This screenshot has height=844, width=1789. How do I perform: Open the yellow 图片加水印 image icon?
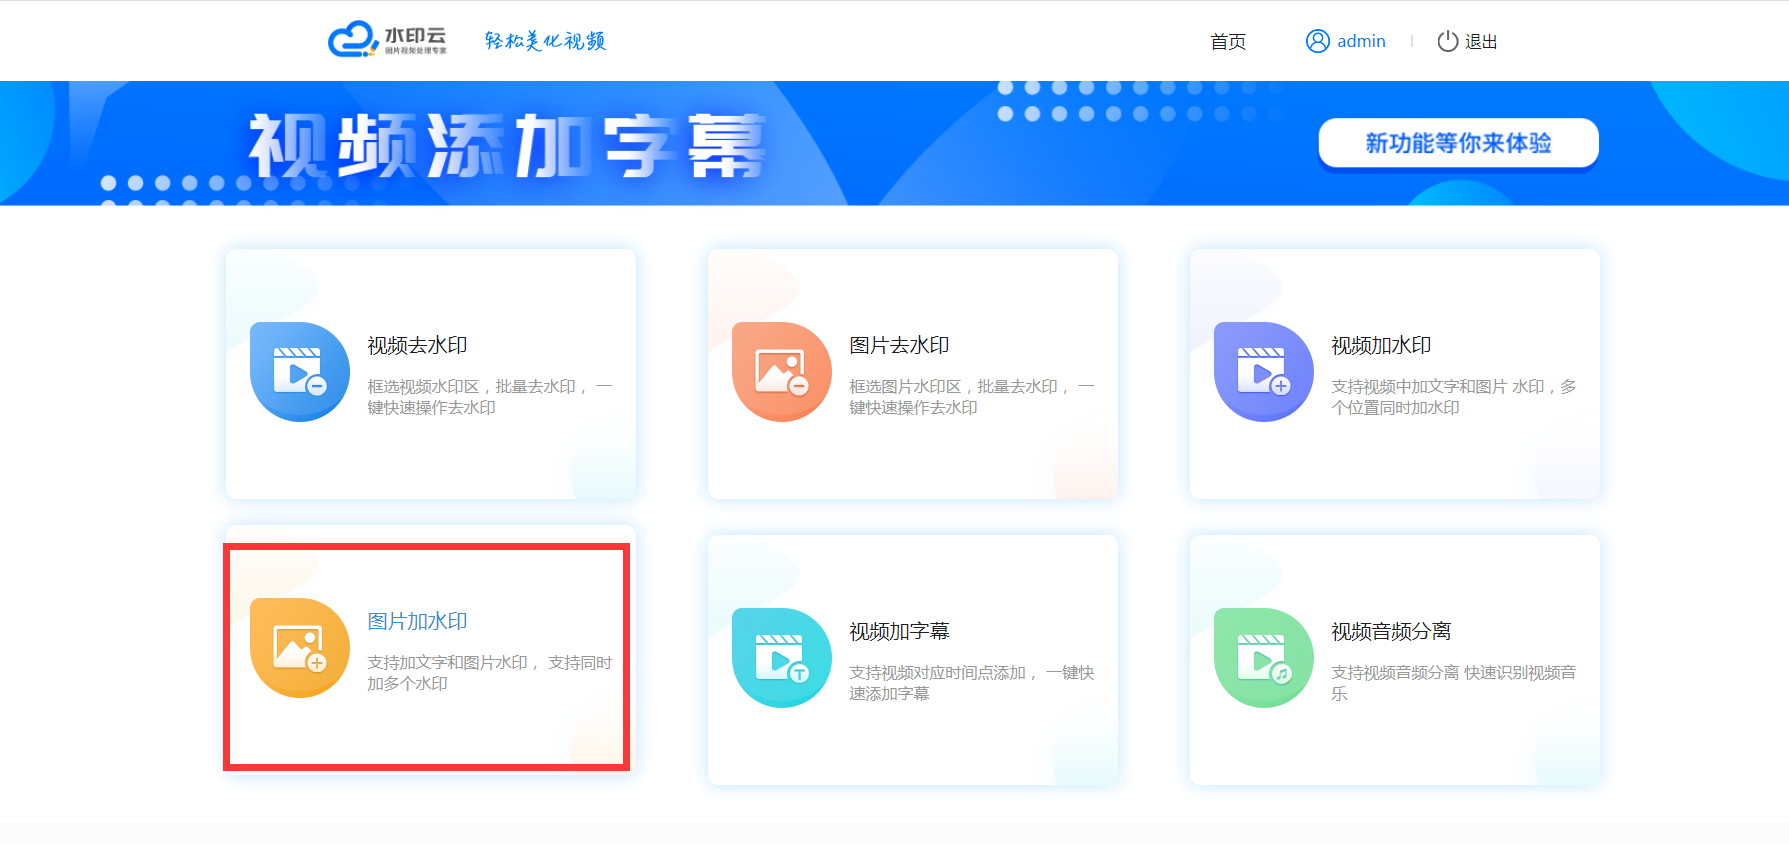point(299,648)
